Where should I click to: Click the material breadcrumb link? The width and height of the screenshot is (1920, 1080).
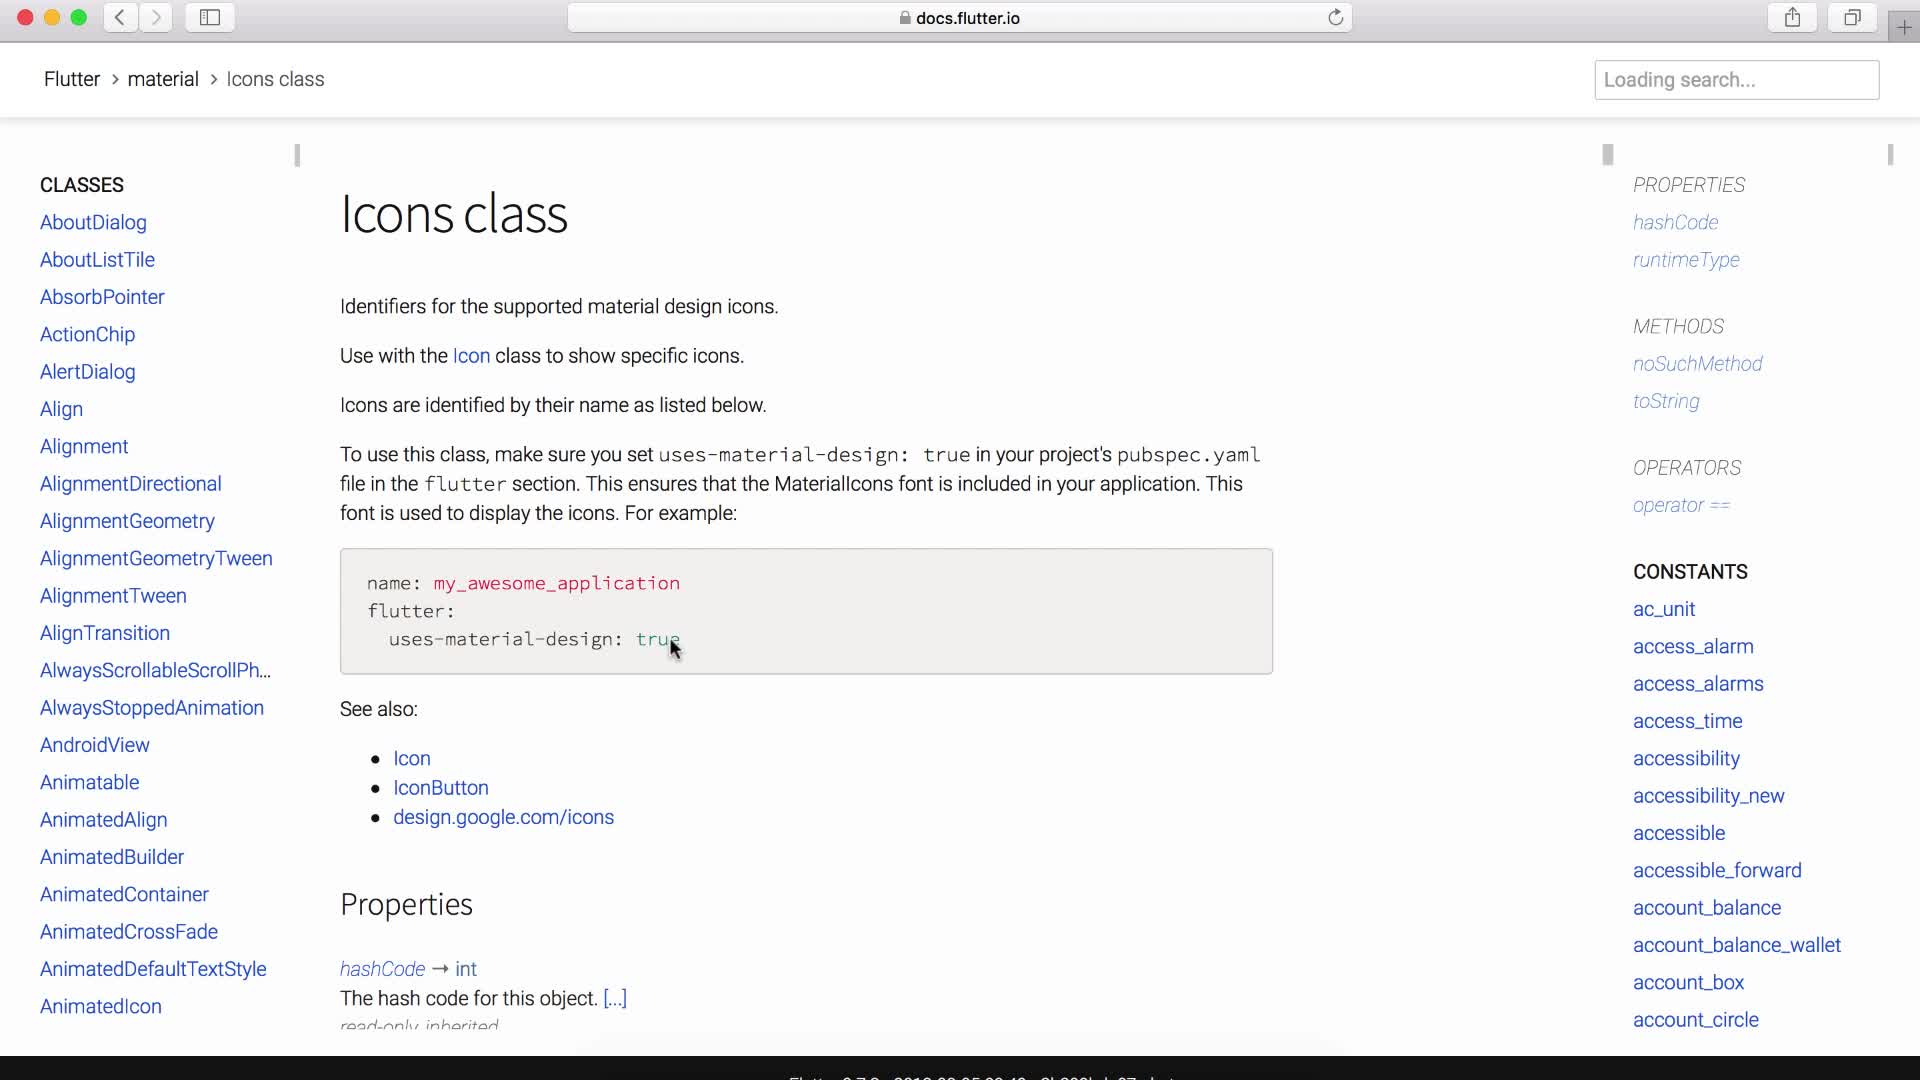point(162,79)
